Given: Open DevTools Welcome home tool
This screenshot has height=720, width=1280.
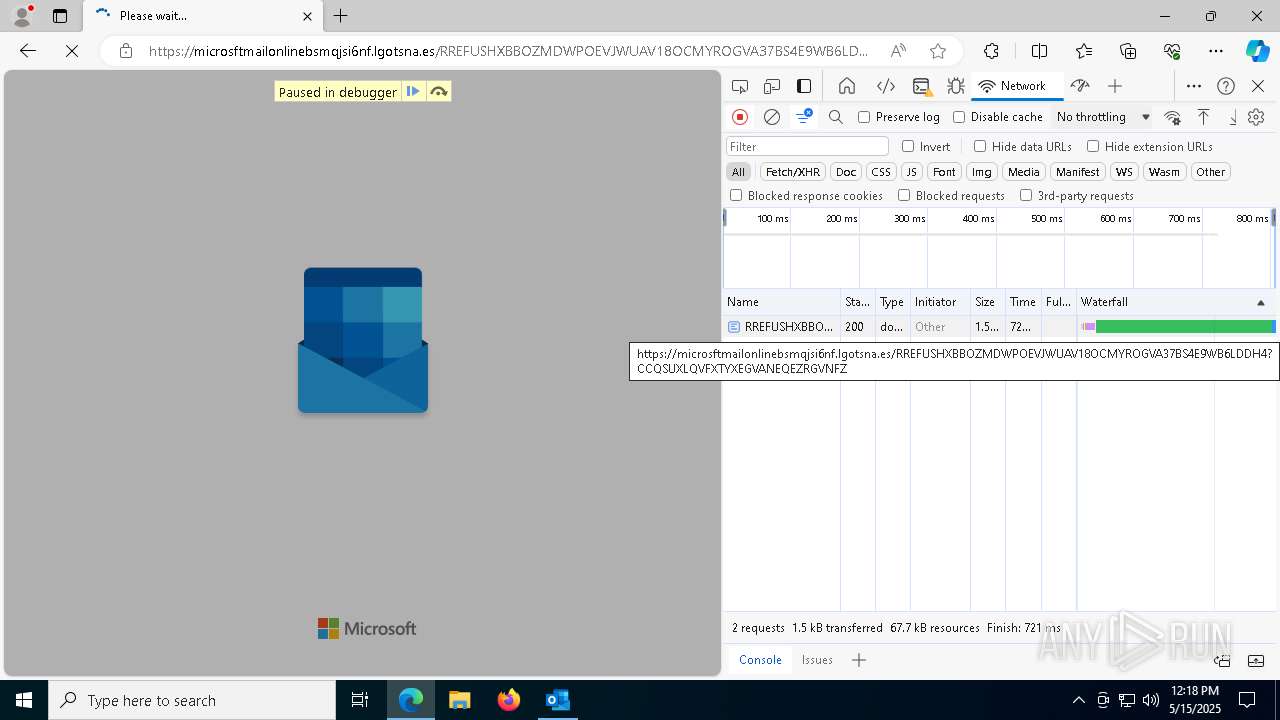Looking at the screenshot, I should (x=847, y=86).
